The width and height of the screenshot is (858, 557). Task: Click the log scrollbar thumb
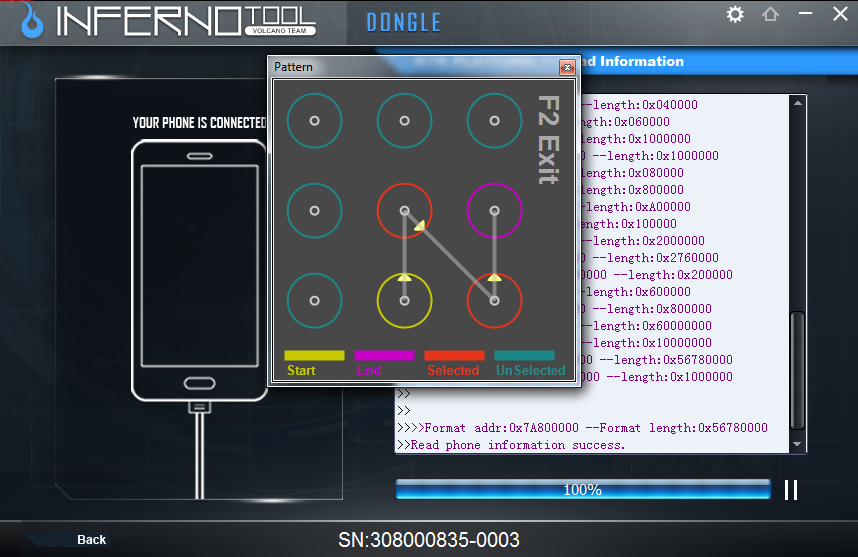pyautogui.click(x=797, y=370)
